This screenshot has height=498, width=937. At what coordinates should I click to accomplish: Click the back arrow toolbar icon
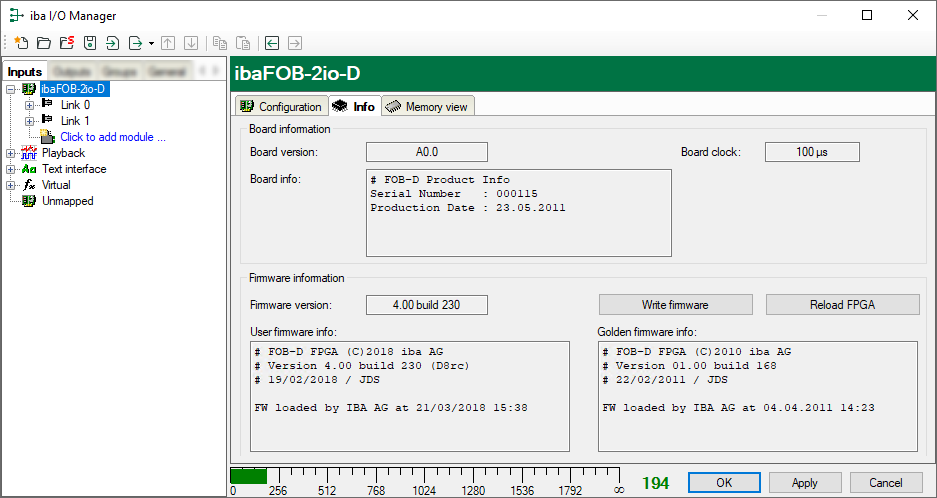pos(271,43)
